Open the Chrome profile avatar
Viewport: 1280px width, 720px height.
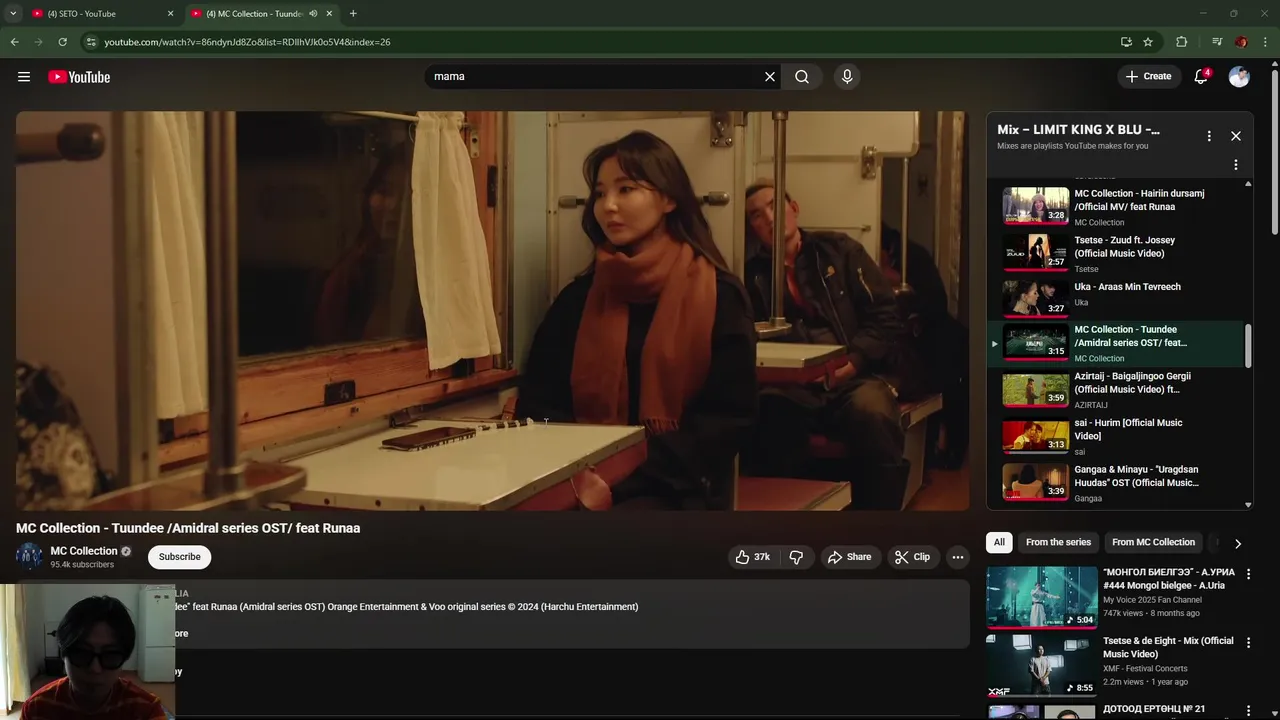1241,42
